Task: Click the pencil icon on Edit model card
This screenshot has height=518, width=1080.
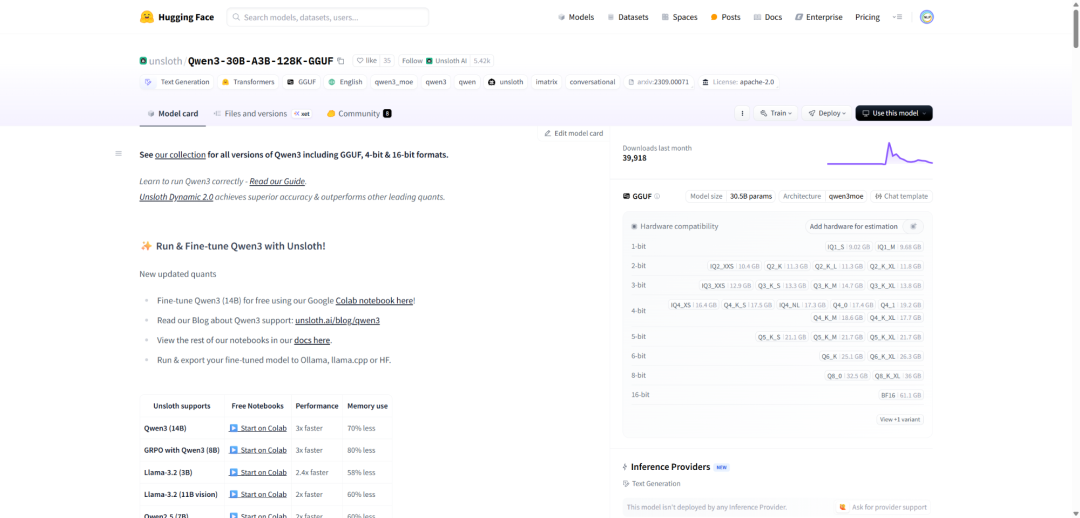Action: click(x=548, y=133)
